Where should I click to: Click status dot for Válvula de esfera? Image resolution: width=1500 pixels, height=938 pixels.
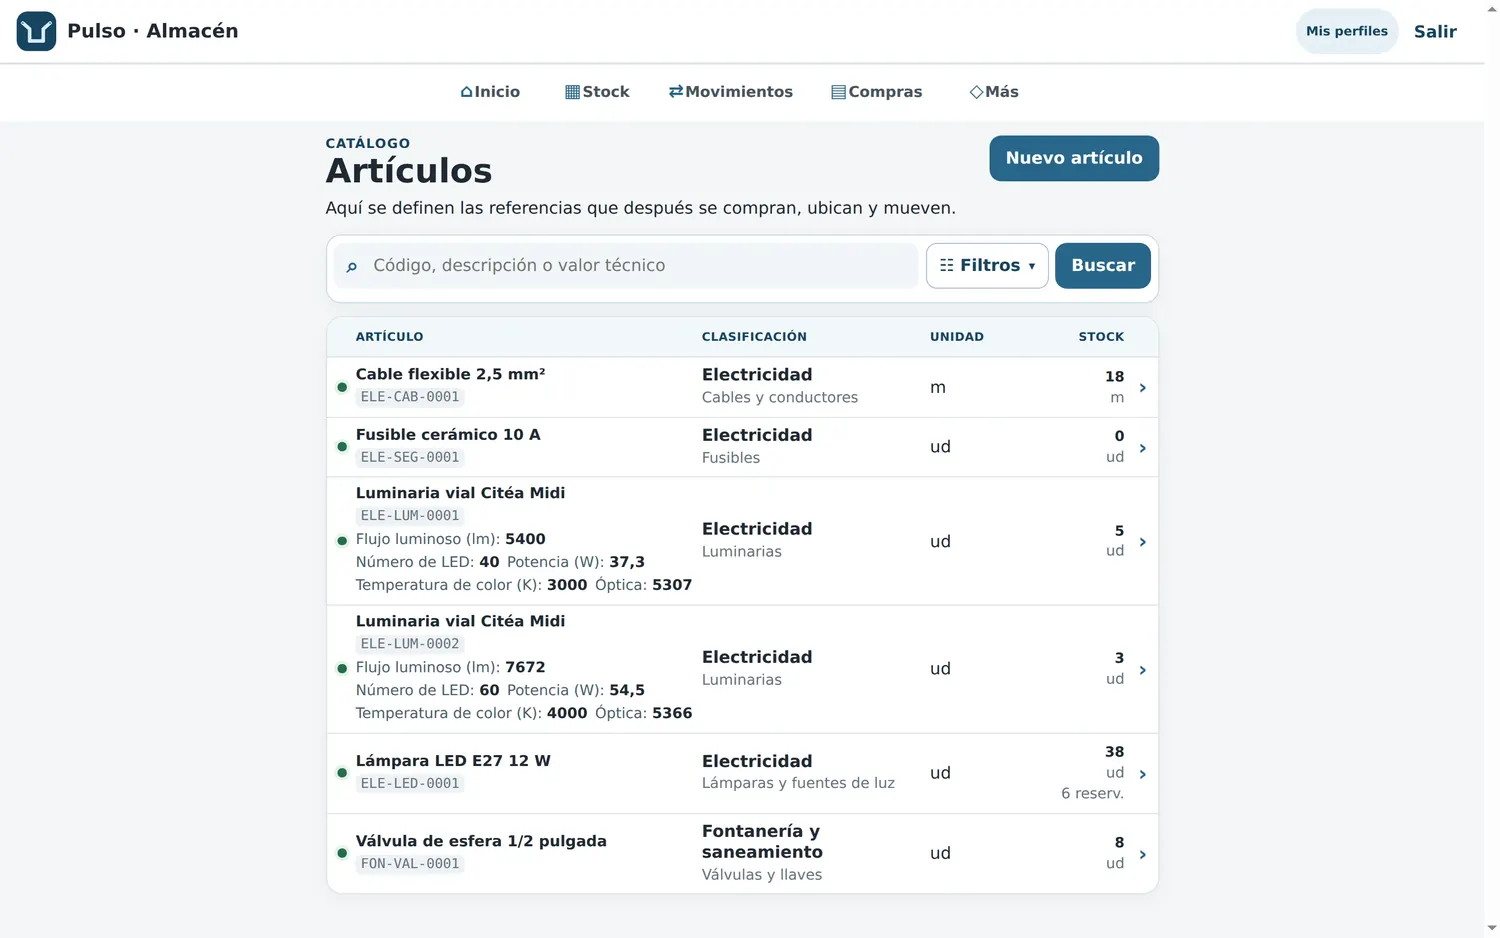pos(342,853)
